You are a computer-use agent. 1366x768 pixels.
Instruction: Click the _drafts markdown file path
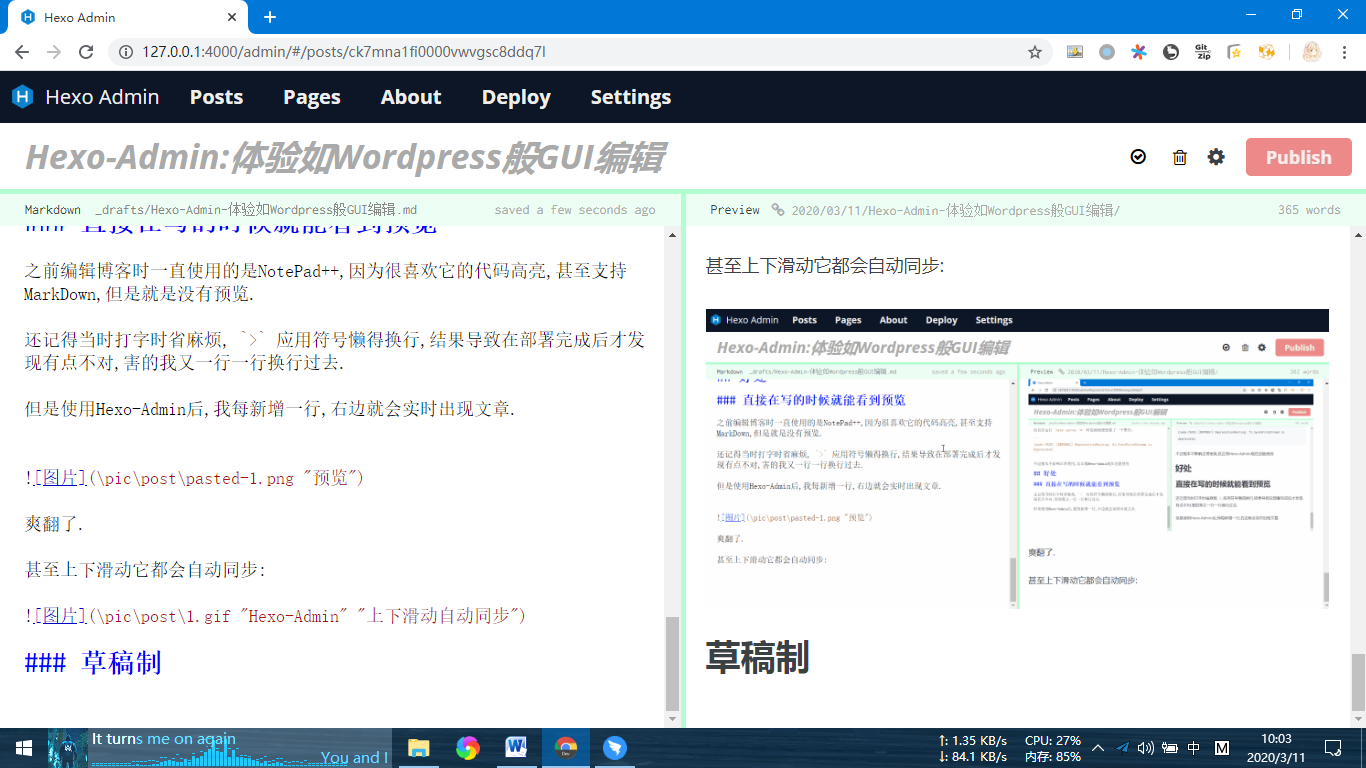click(x=256, y=210)
